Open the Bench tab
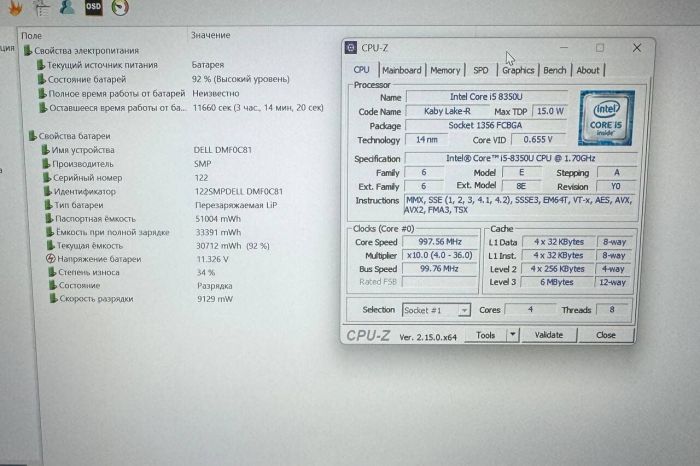 pyautogui.click(x=554, y=70)
